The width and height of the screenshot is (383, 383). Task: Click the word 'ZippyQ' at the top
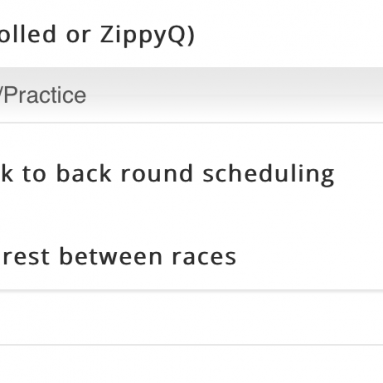coord(143,35)
